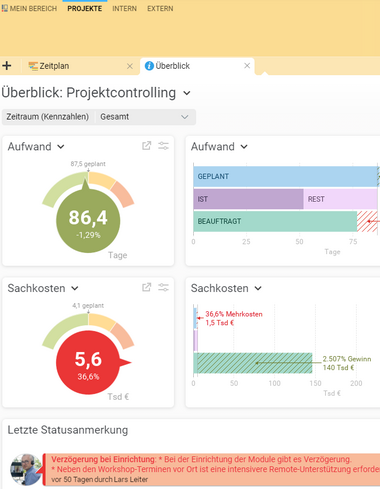Image resolution: width=380 pixels, height=489 pixels.
Task: Open Aufwand gauge settings sliders icon
Action: click(163, 146)
